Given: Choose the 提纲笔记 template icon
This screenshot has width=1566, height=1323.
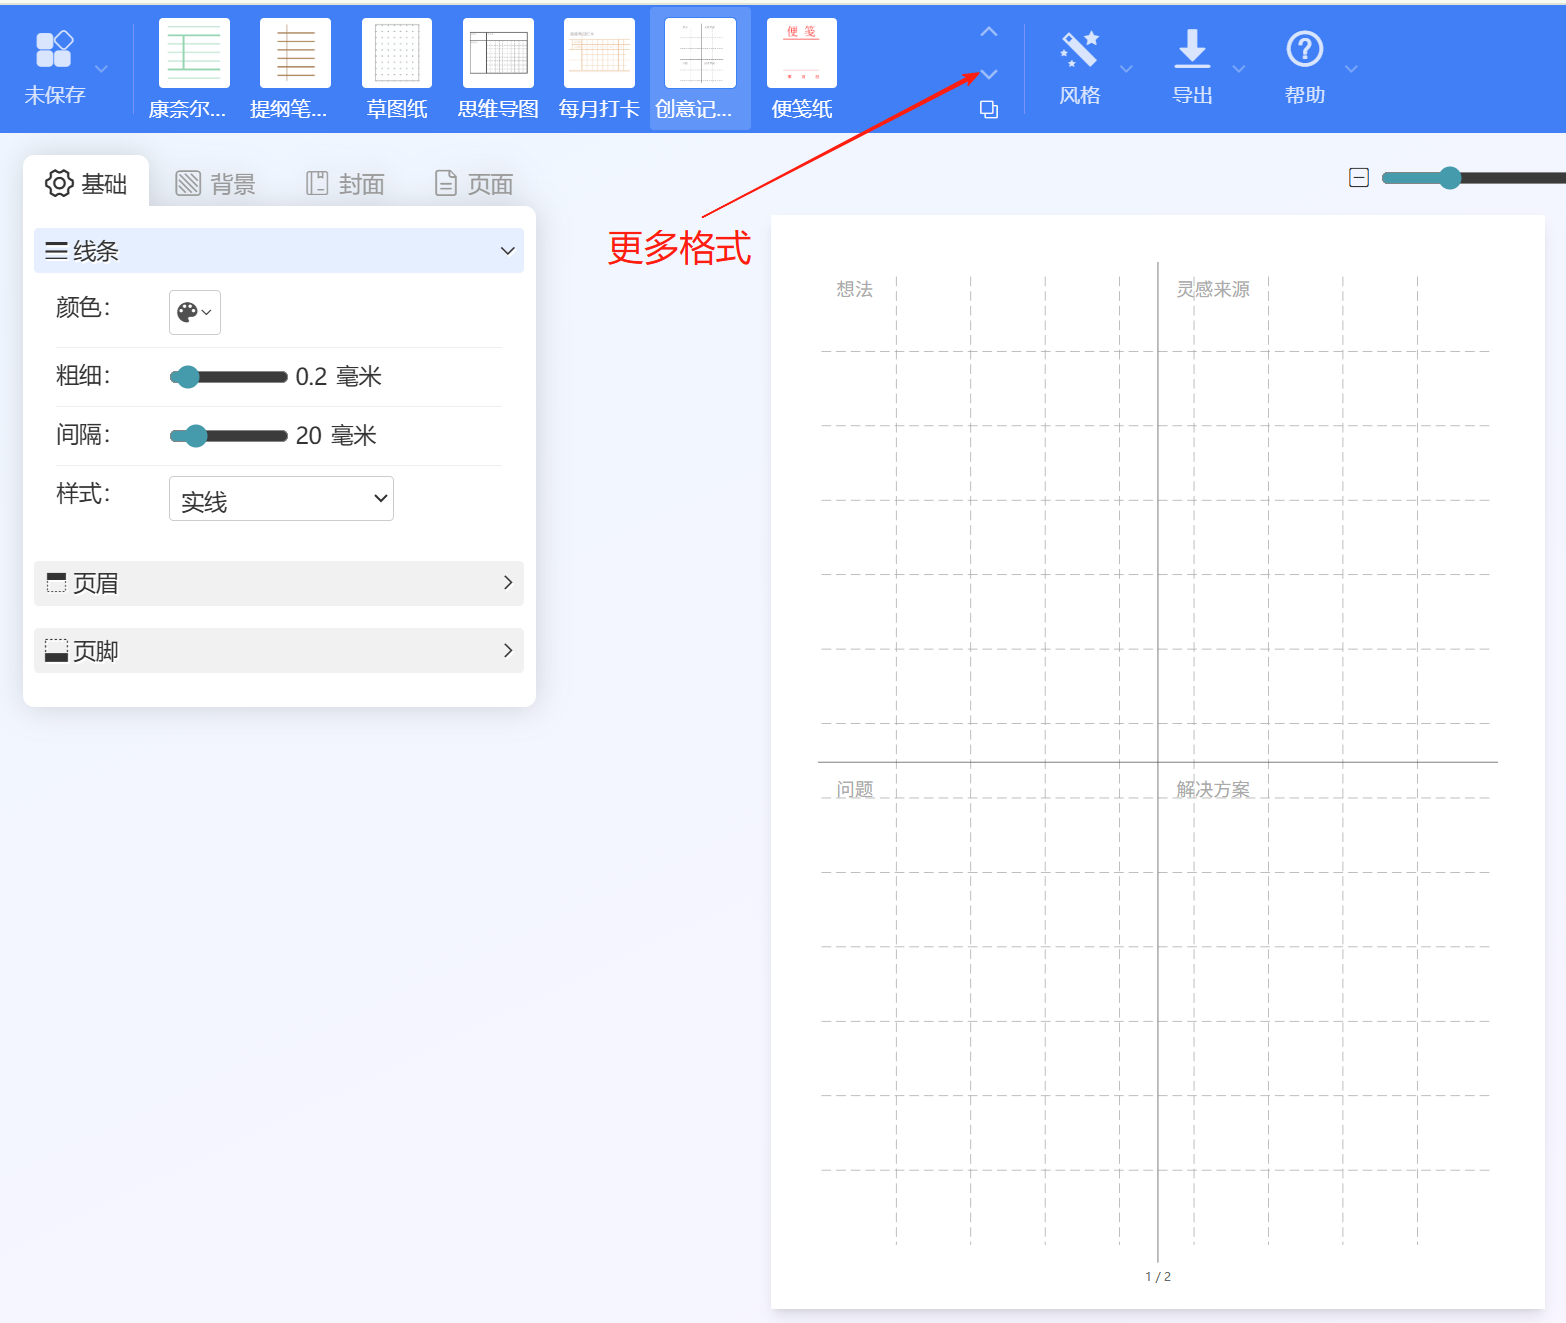Looking at the screenshot, I should click(x=295, y=54).
